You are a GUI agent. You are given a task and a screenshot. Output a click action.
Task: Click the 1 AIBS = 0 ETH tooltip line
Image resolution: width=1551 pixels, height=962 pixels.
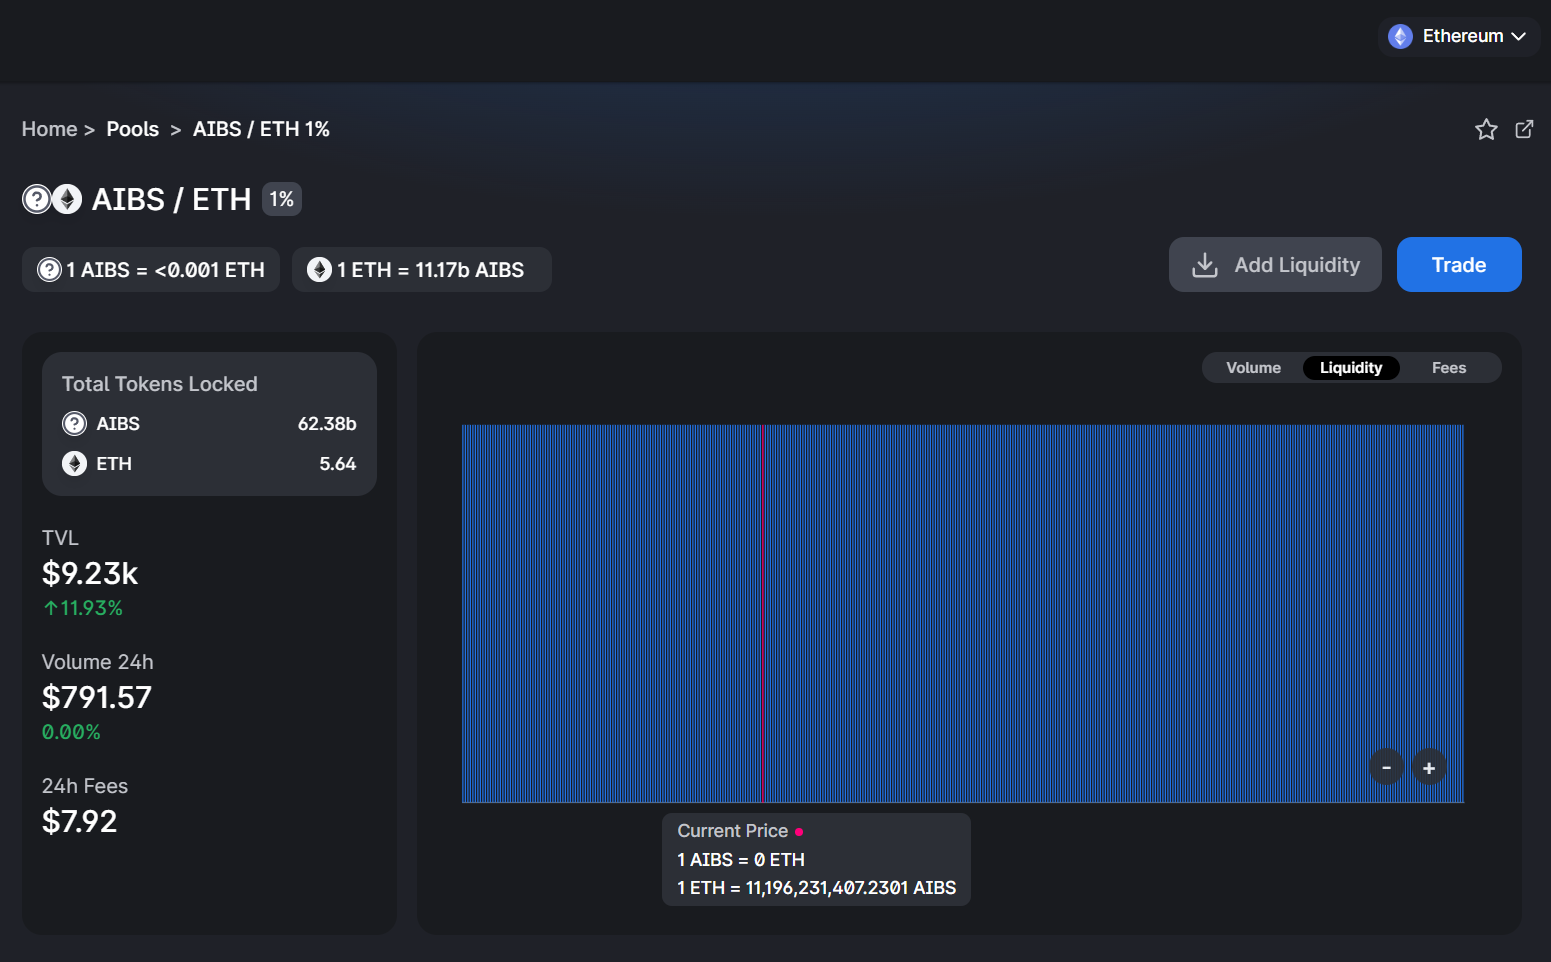[741, 860]
